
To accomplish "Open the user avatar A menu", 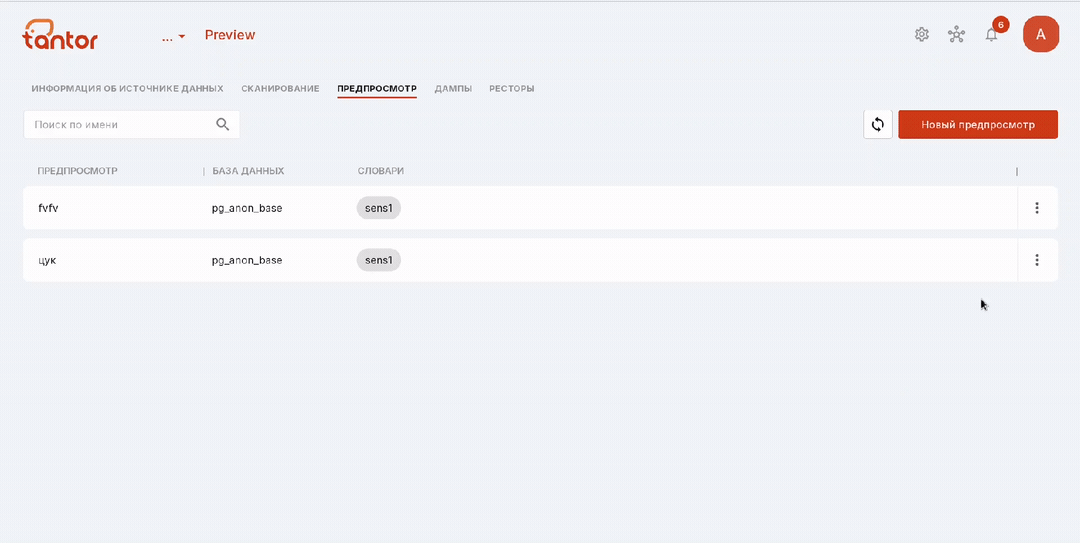I will (1041, 34).
